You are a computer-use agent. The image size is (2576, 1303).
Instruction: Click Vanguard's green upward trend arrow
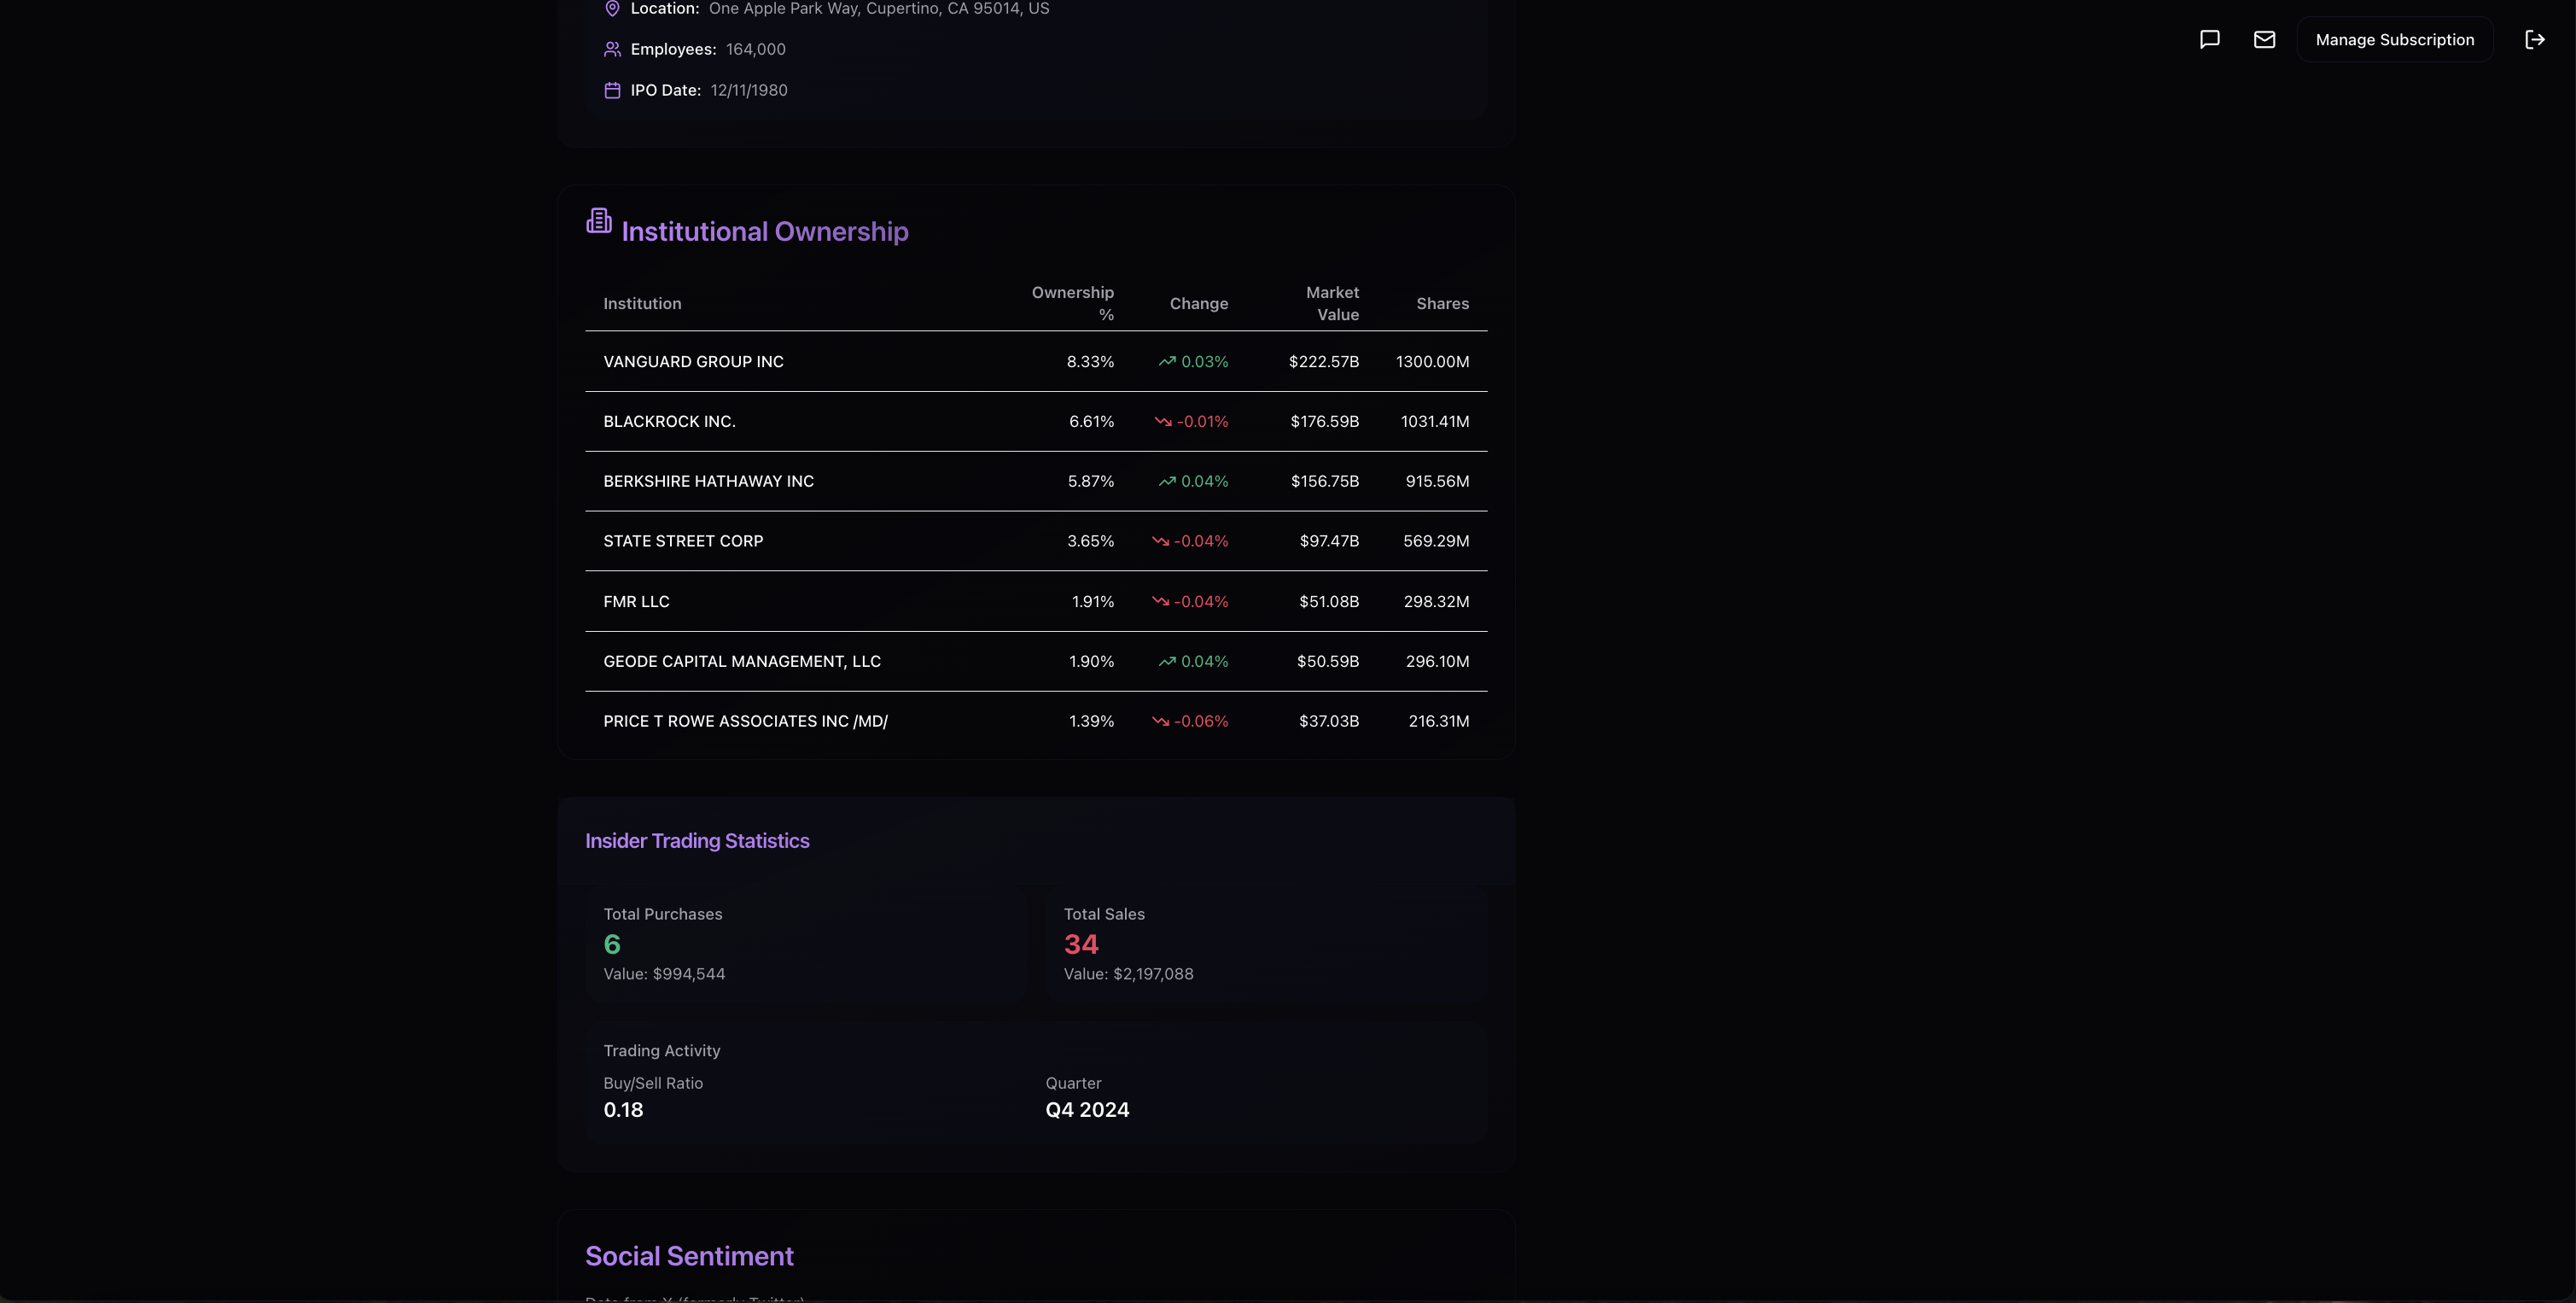[x=1167, y=361]
